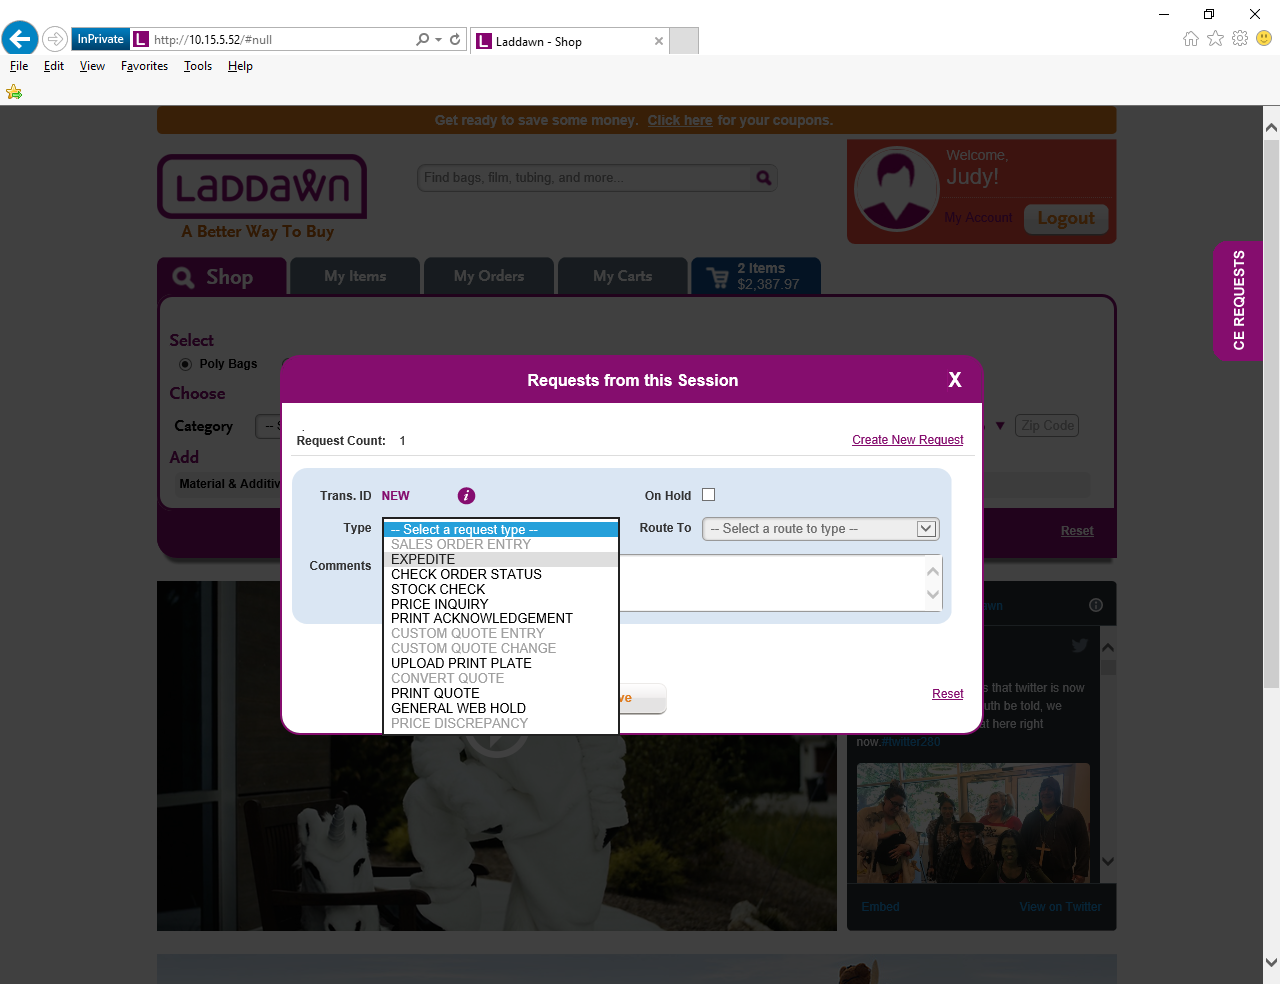The height and width of the screenshot is (984, 1280).
Task: Click the Create New Request link
Action: [x=908, y=440]
